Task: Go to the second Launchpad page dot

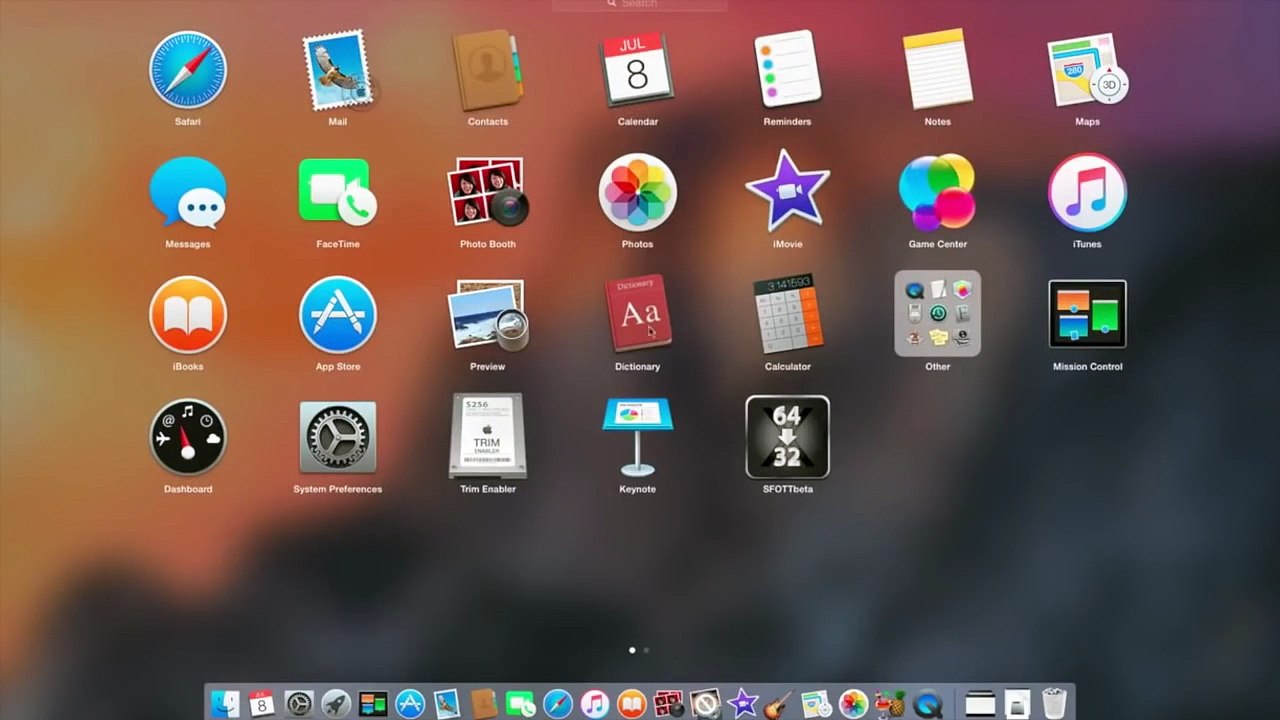Action: tap(646, 650)
